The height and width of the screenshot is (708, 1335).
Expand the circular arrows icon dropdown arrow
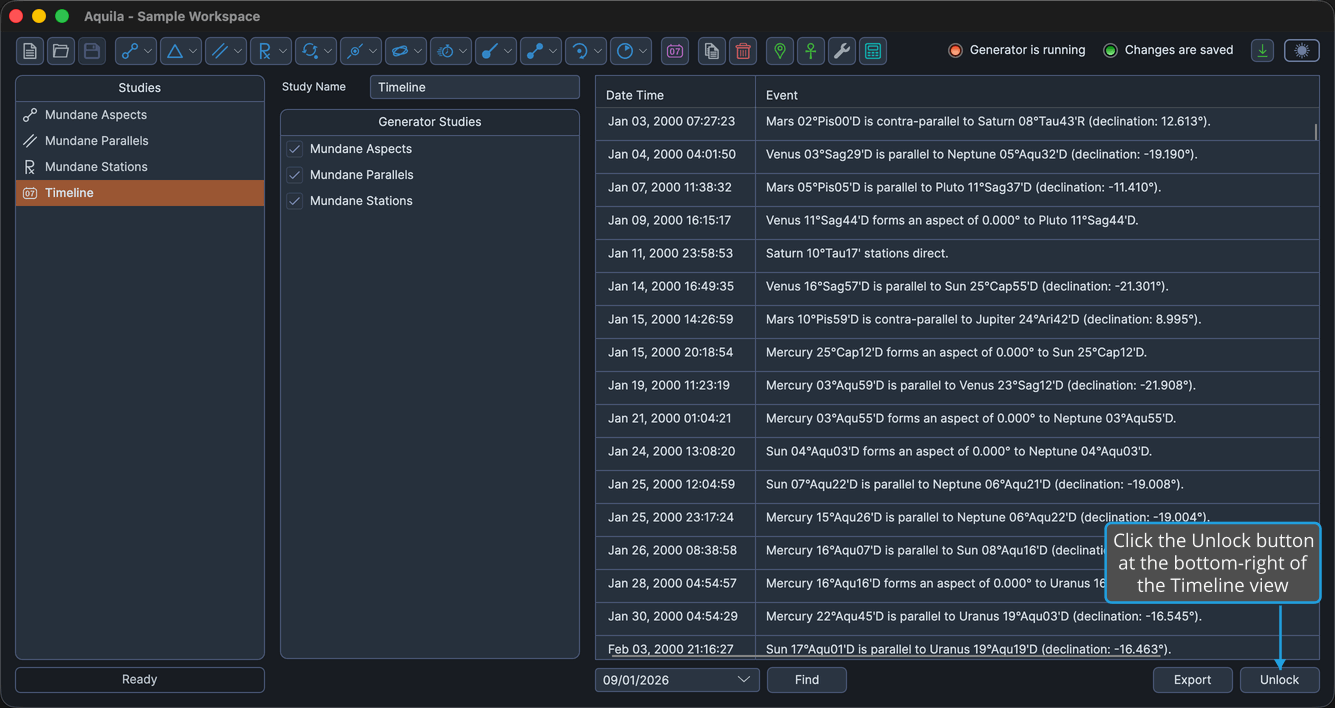[x=328, y=51]
